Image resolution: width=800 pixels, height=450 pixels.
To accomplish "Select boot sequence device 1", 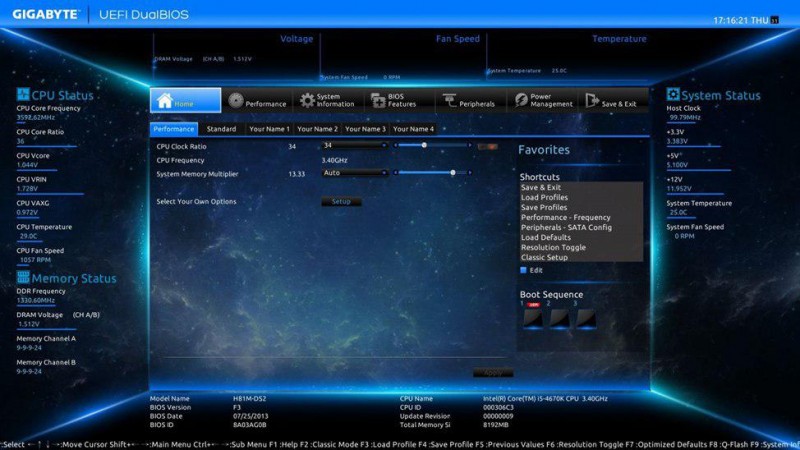I will pos(533,318).
